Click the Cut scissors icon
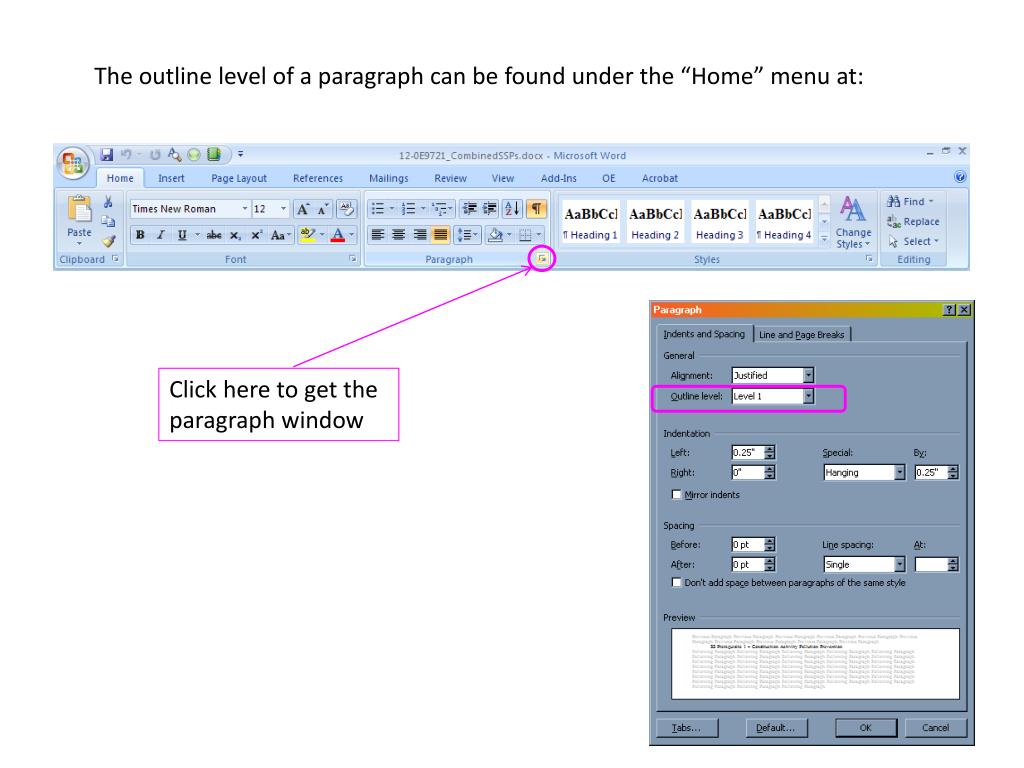The image size is (1024, 768). tap(108, 202)
